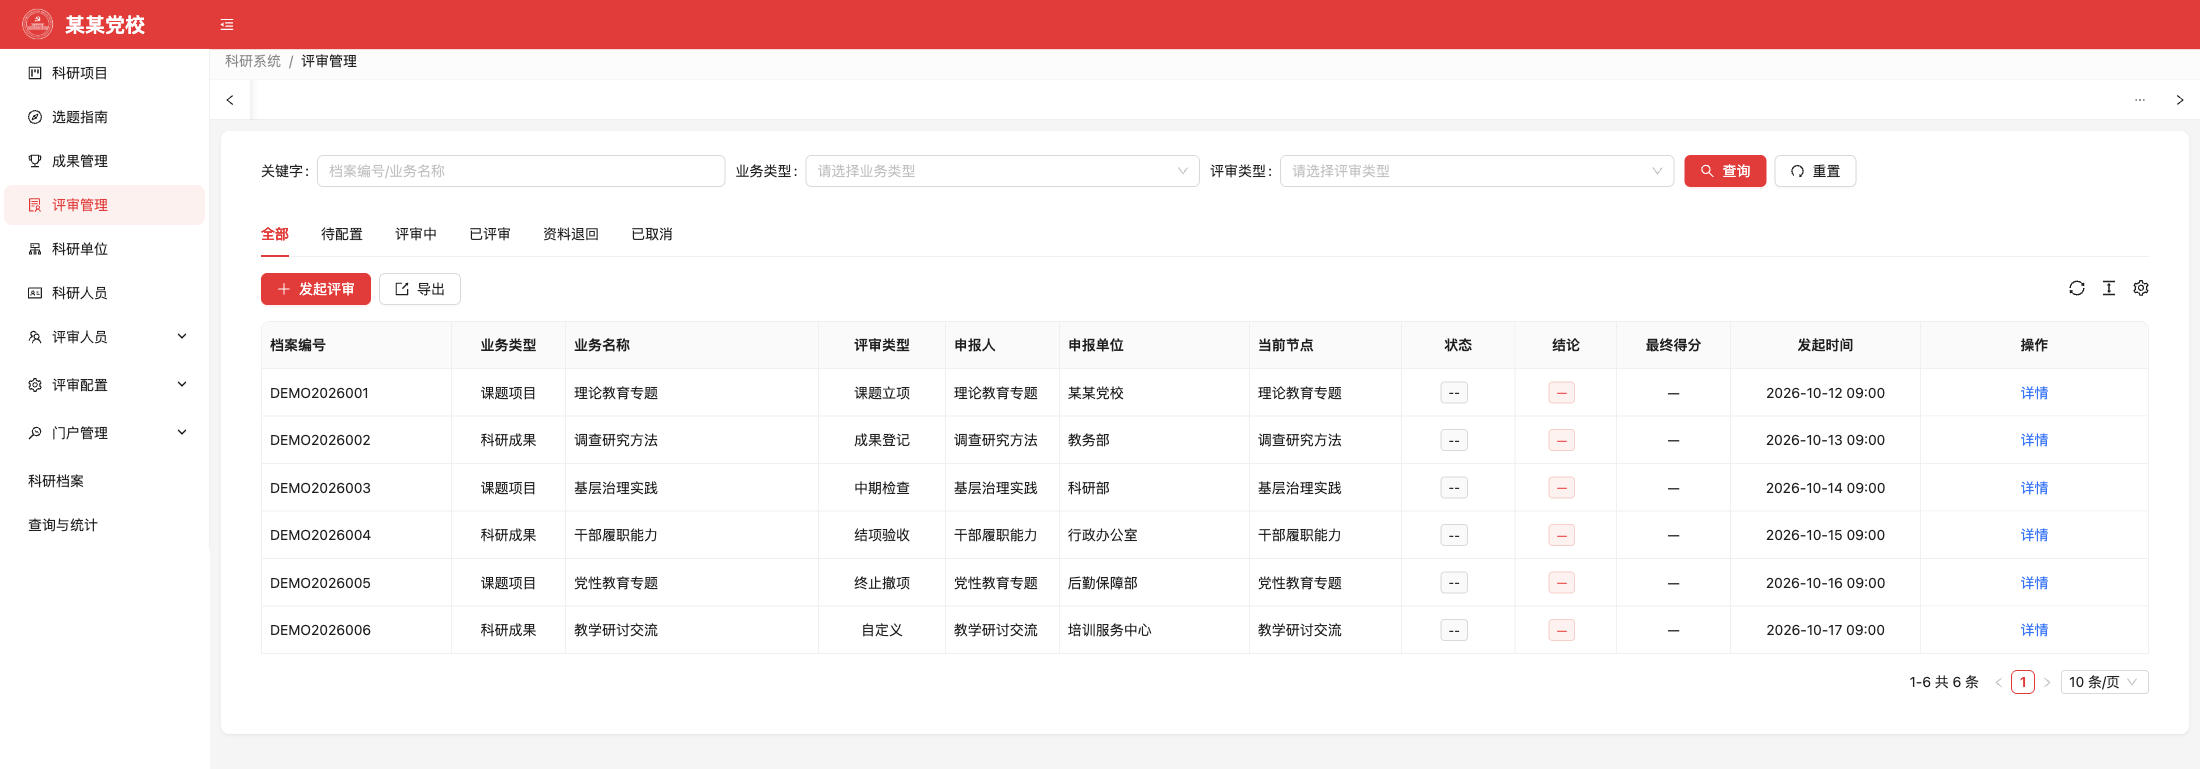Click the status tag in DEMO2026001 row
Screen dimensions: 2200x769
pyautogui.click(x=1454, y=393)
